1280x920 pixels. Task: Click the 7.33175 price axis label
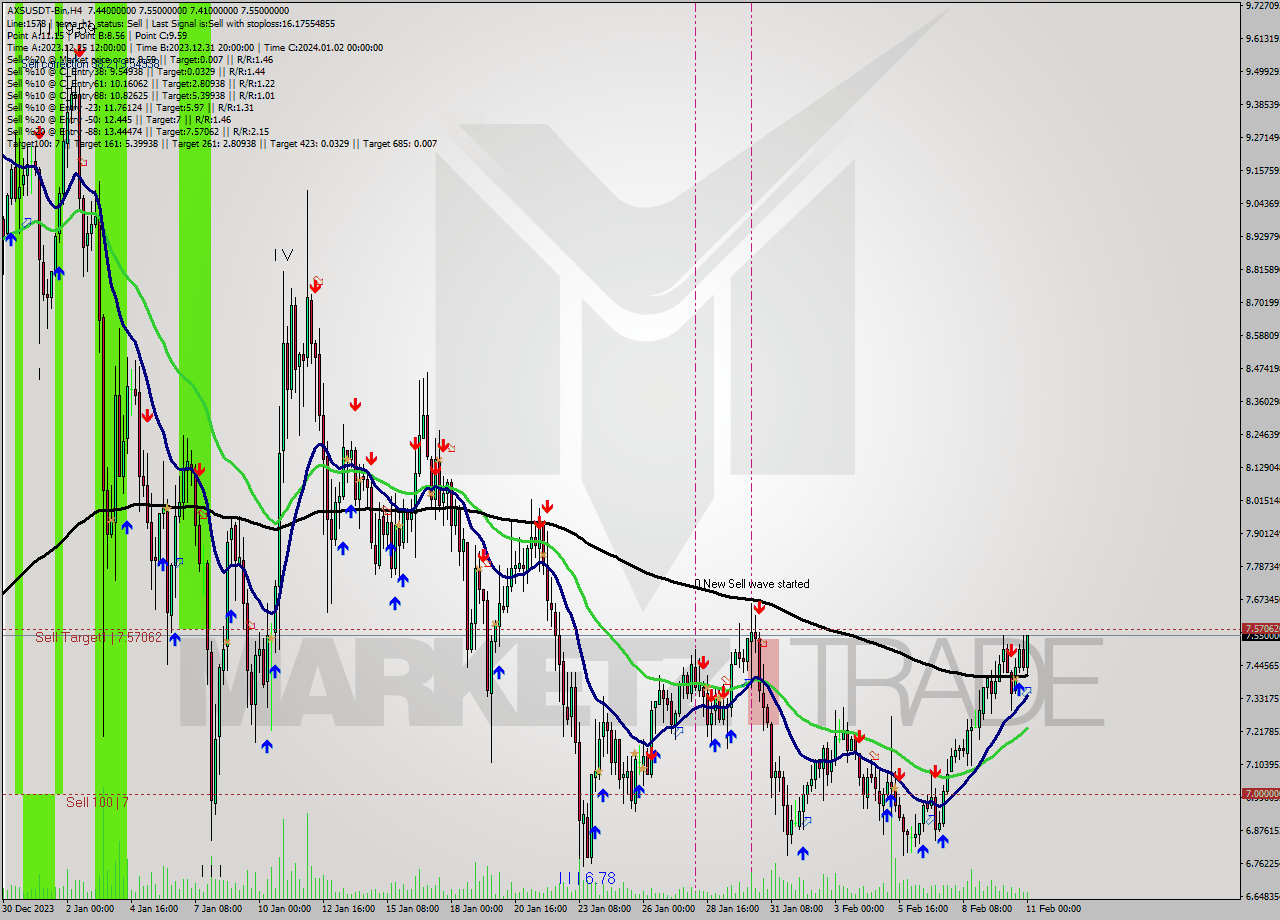click(1262, 698)
